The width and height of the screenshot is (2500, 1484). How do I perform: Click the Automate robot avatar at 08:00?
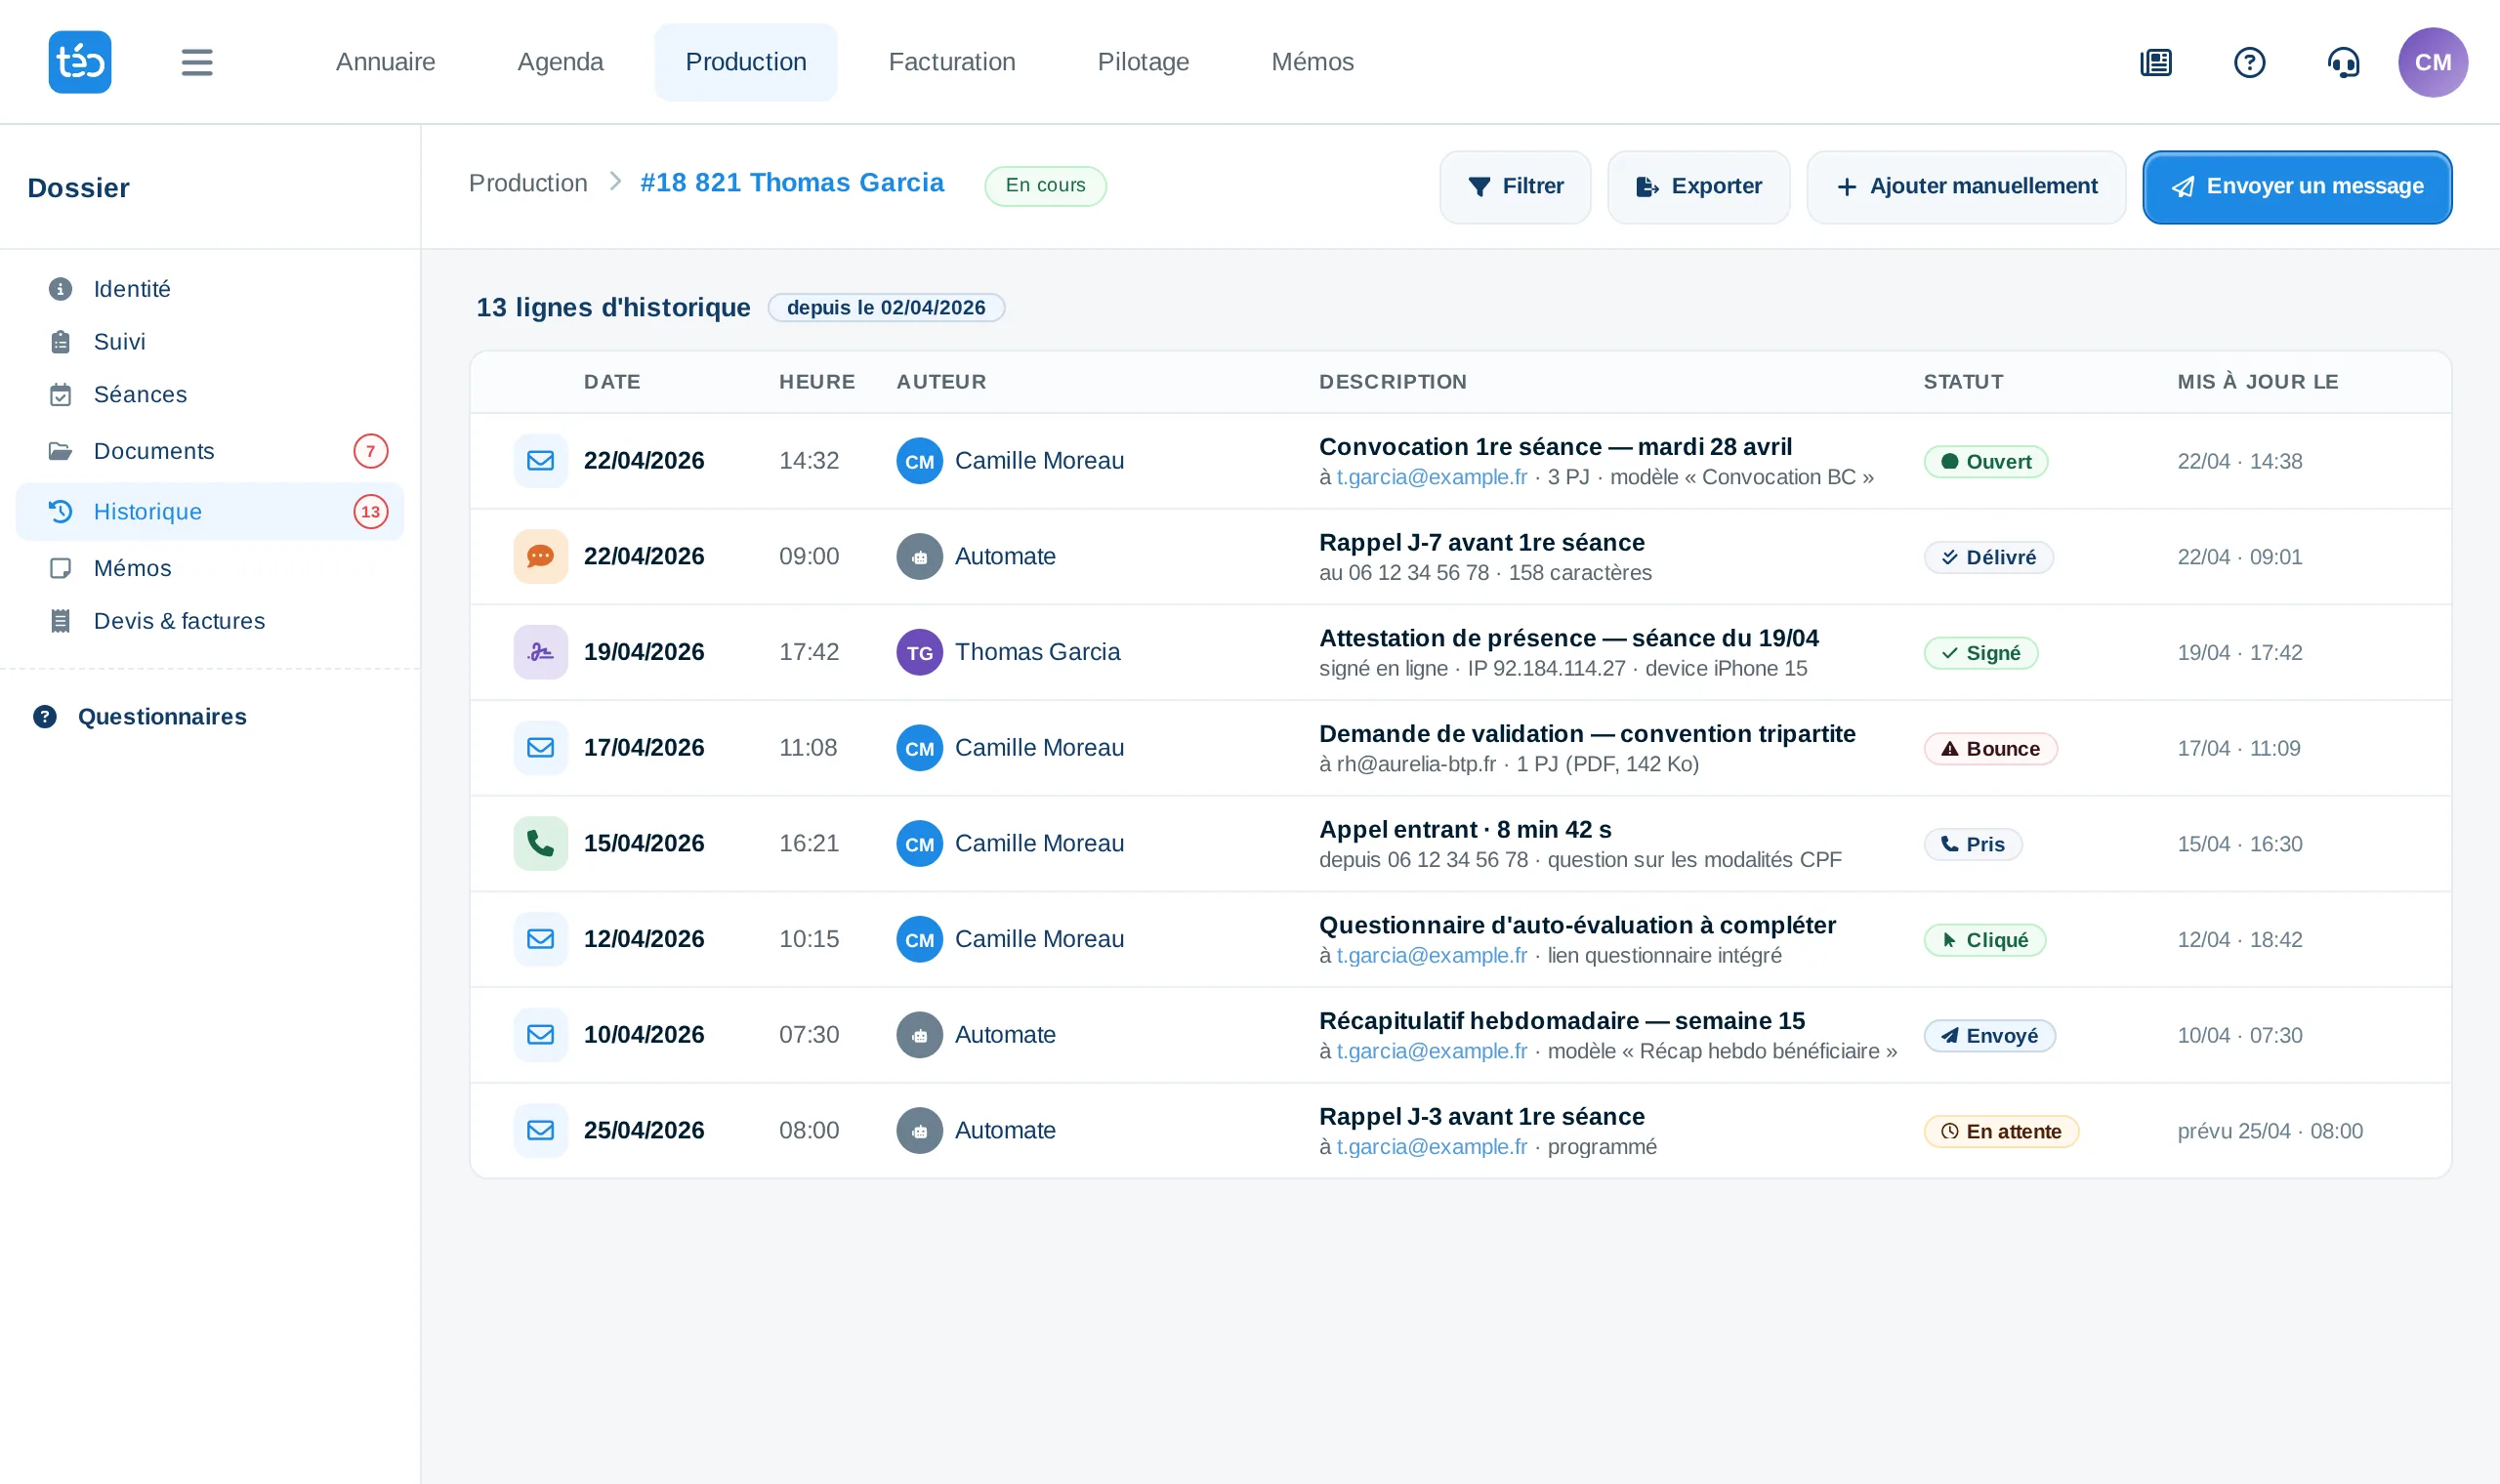click(x=920, y=1131)
